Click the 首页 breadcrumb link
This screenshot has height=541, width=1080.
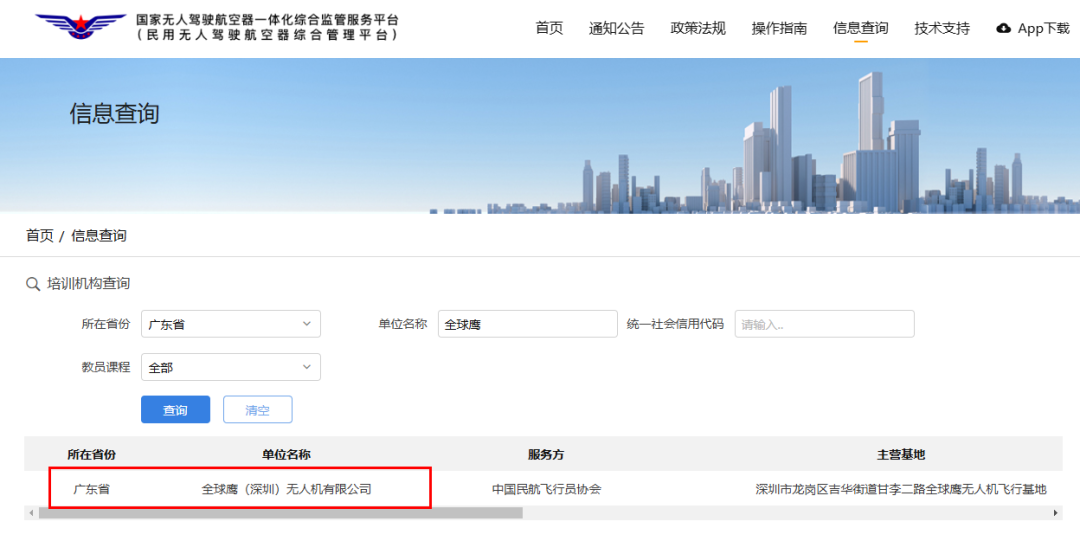(39, 236)
